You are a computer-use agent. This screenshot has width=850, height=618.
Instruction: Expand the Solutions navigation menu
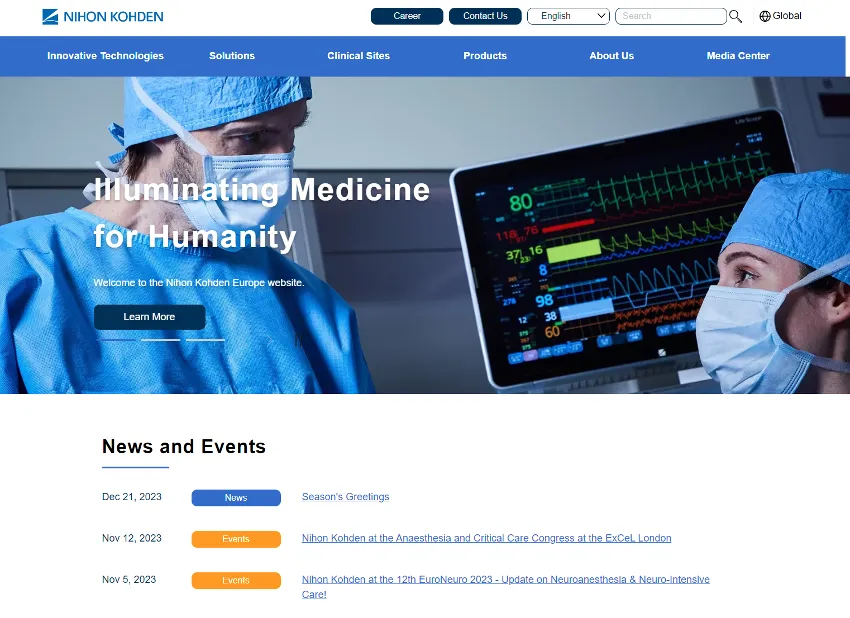click(232, 56)
